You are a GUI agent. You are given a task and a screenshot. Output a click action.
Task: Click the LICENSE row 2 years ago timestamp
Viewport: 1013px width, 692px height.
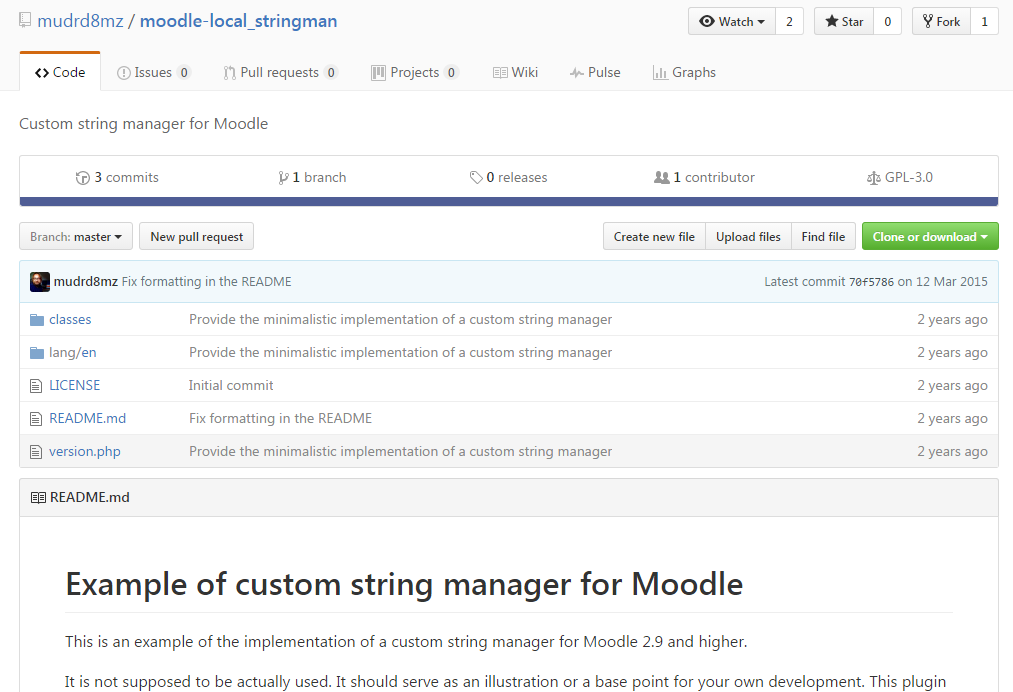coord(952,385)
